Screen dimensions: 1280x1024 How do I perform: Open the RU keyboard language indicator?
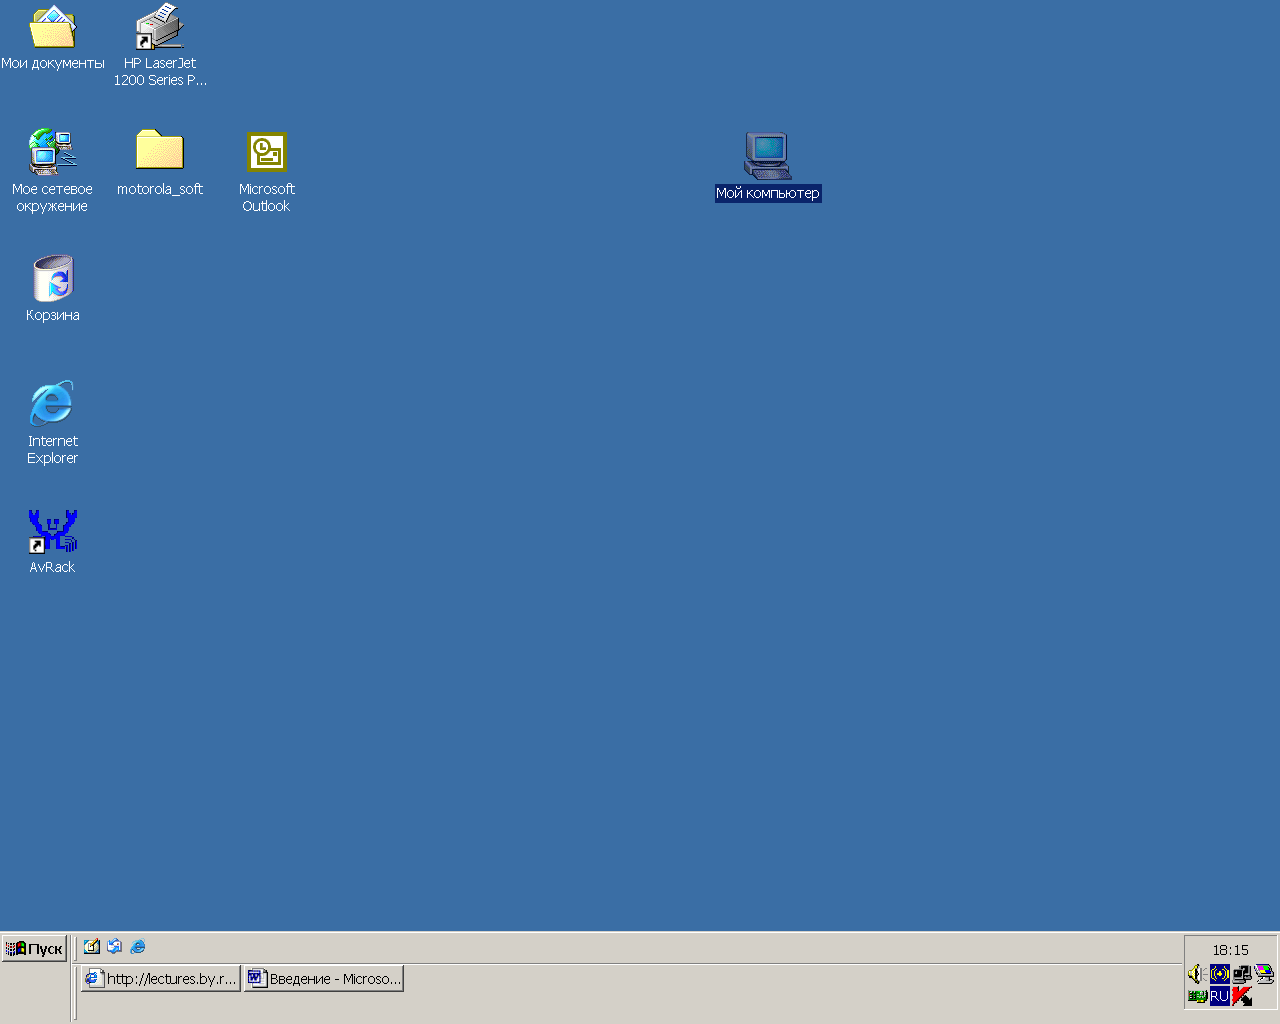[x=1219, y=996]
